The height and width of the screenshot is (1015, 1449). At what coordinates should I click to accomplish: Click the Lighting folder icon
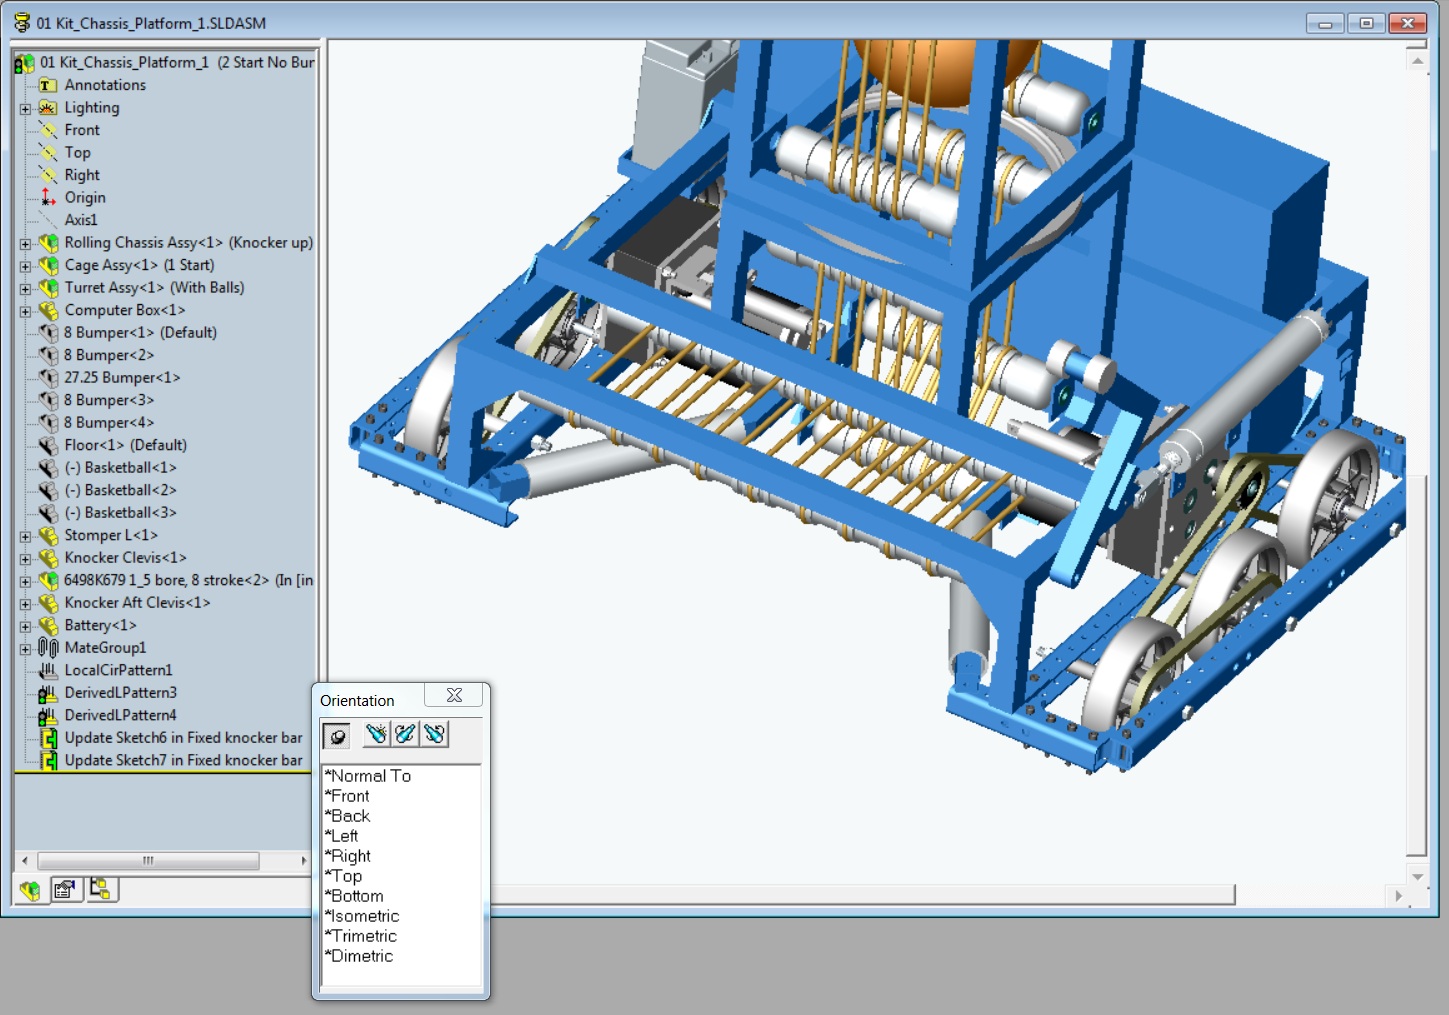coord(47,108)
